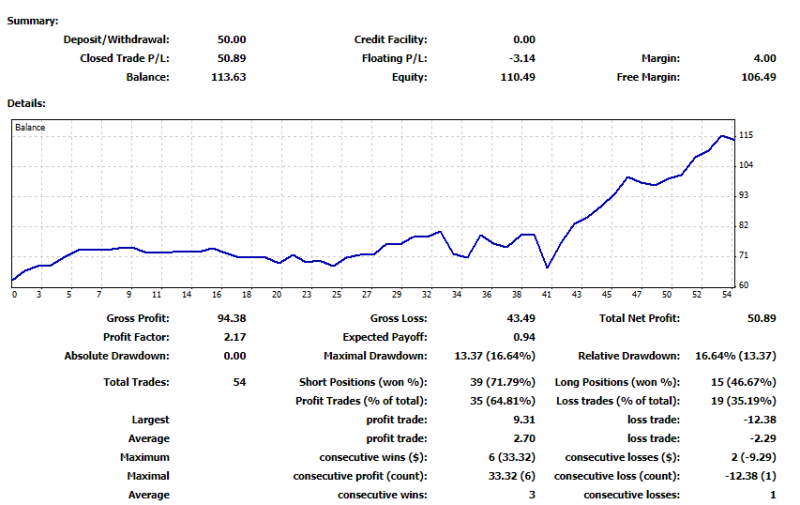Click the Gross Loss value 43.49
The image size is (800, 505).
point(518,318)
